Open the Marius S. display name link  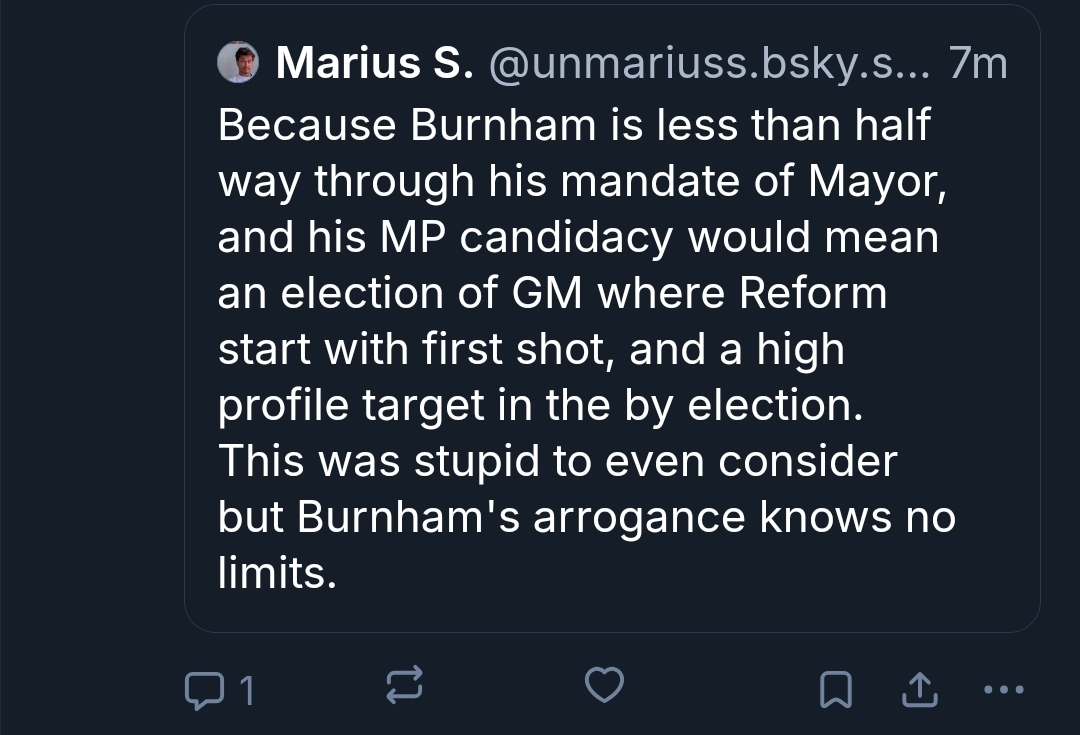[375, 64]
